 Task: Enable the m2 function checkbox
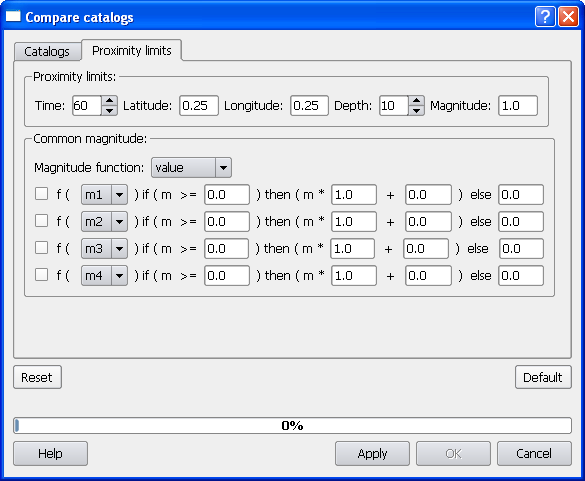(x=41, y=221)
